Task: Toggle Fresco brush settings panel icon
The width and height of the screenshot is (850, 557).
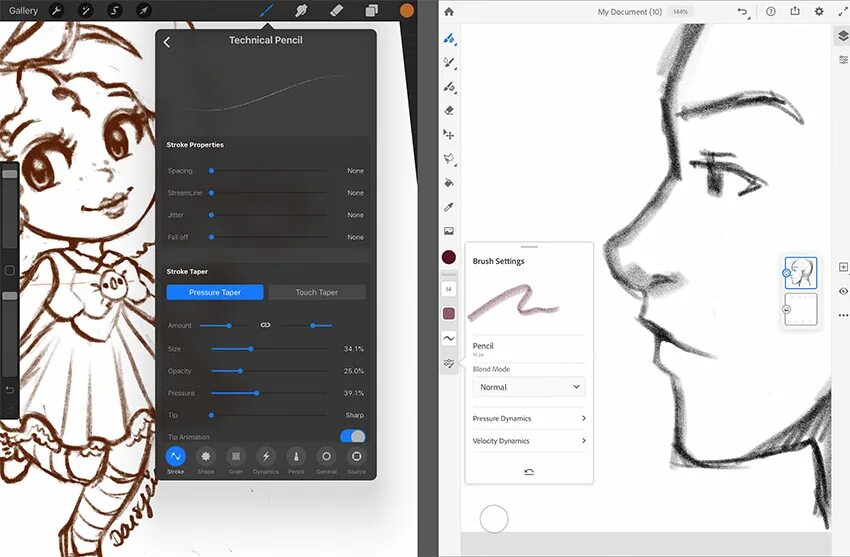Action: (449, 363)
